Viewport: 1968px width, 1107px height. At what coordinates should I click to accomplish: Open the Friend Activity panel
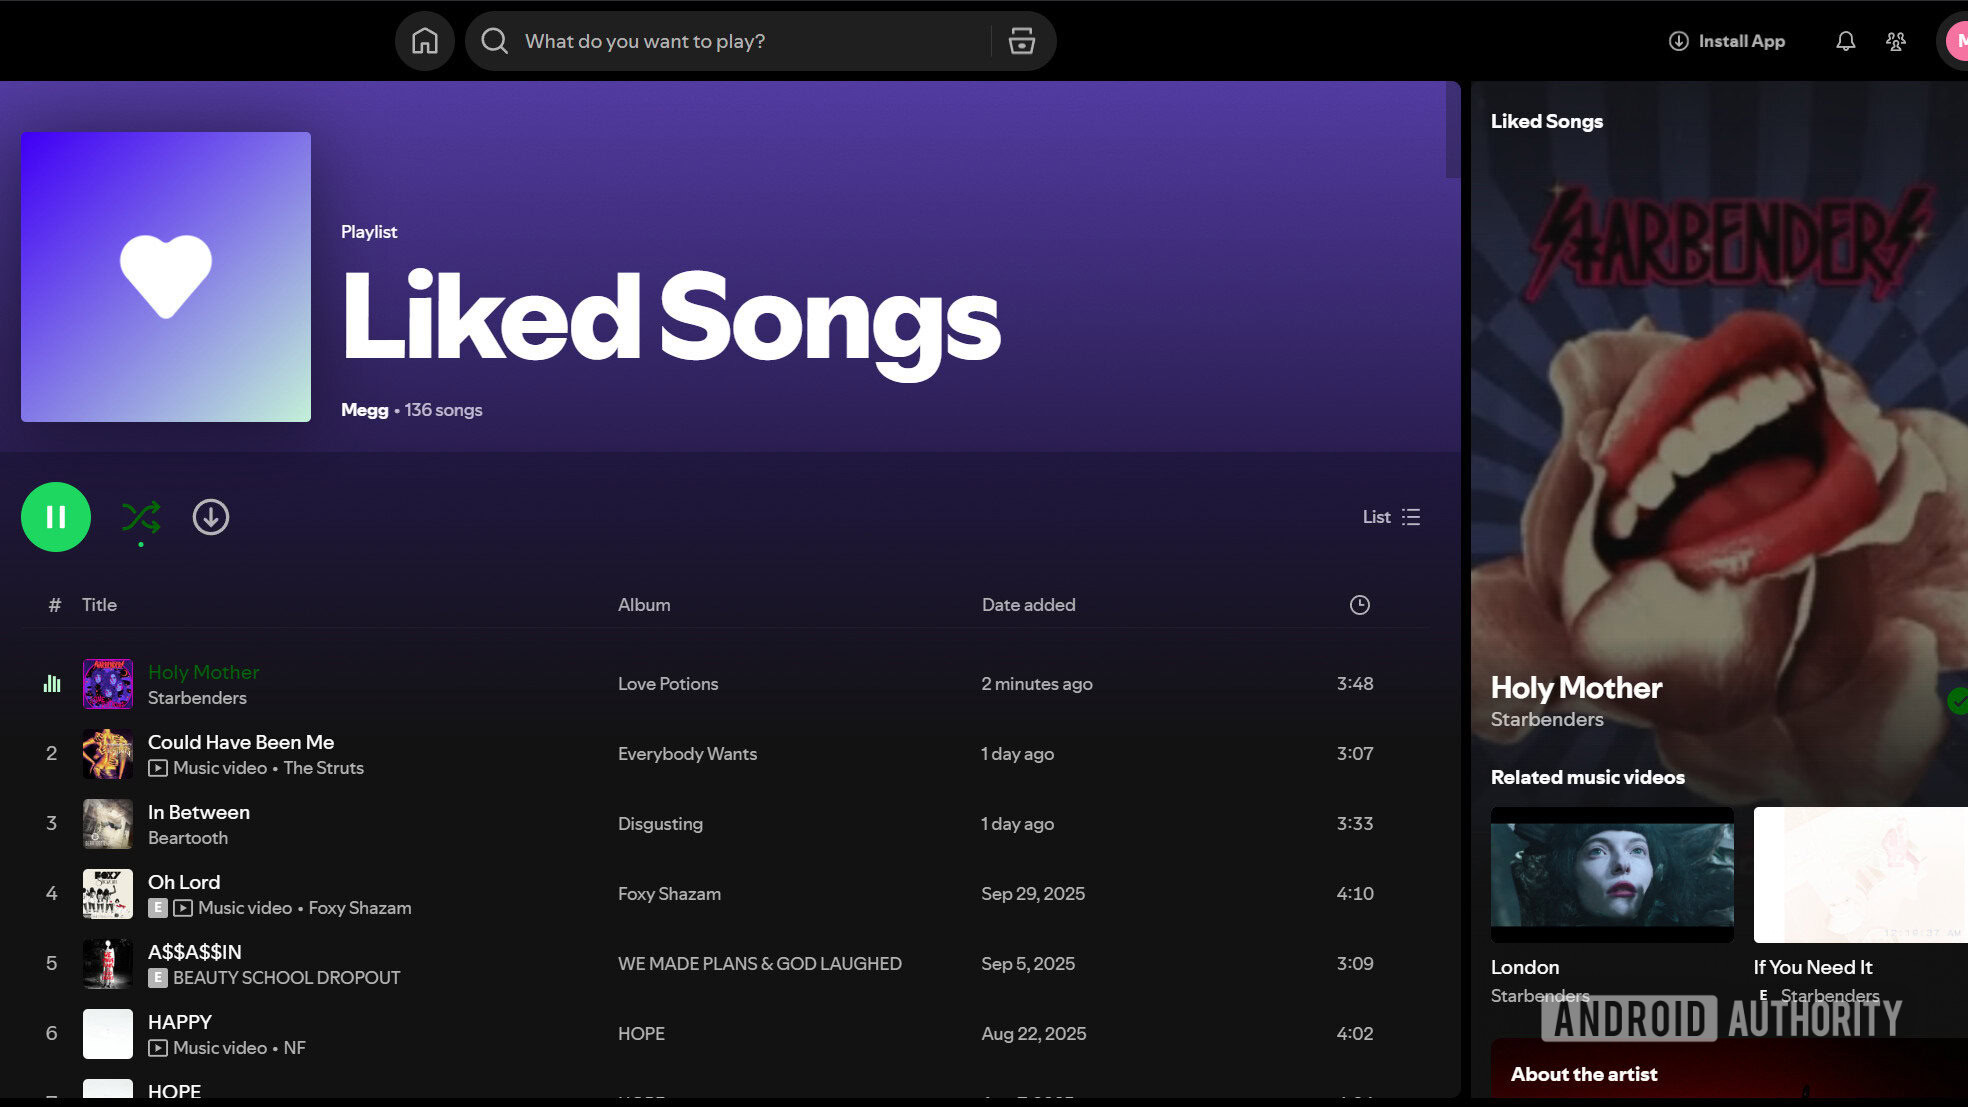[1896, 41]
